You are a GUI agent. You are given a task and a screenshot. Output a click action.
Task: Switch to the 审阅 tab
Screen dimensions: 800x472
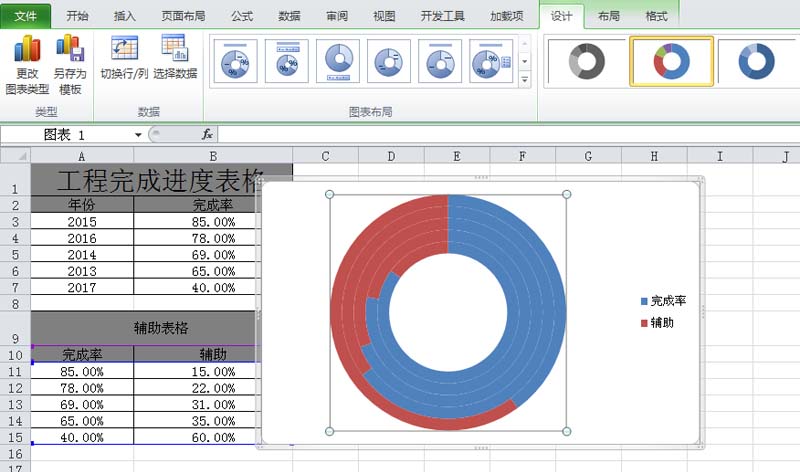point(337,16)
